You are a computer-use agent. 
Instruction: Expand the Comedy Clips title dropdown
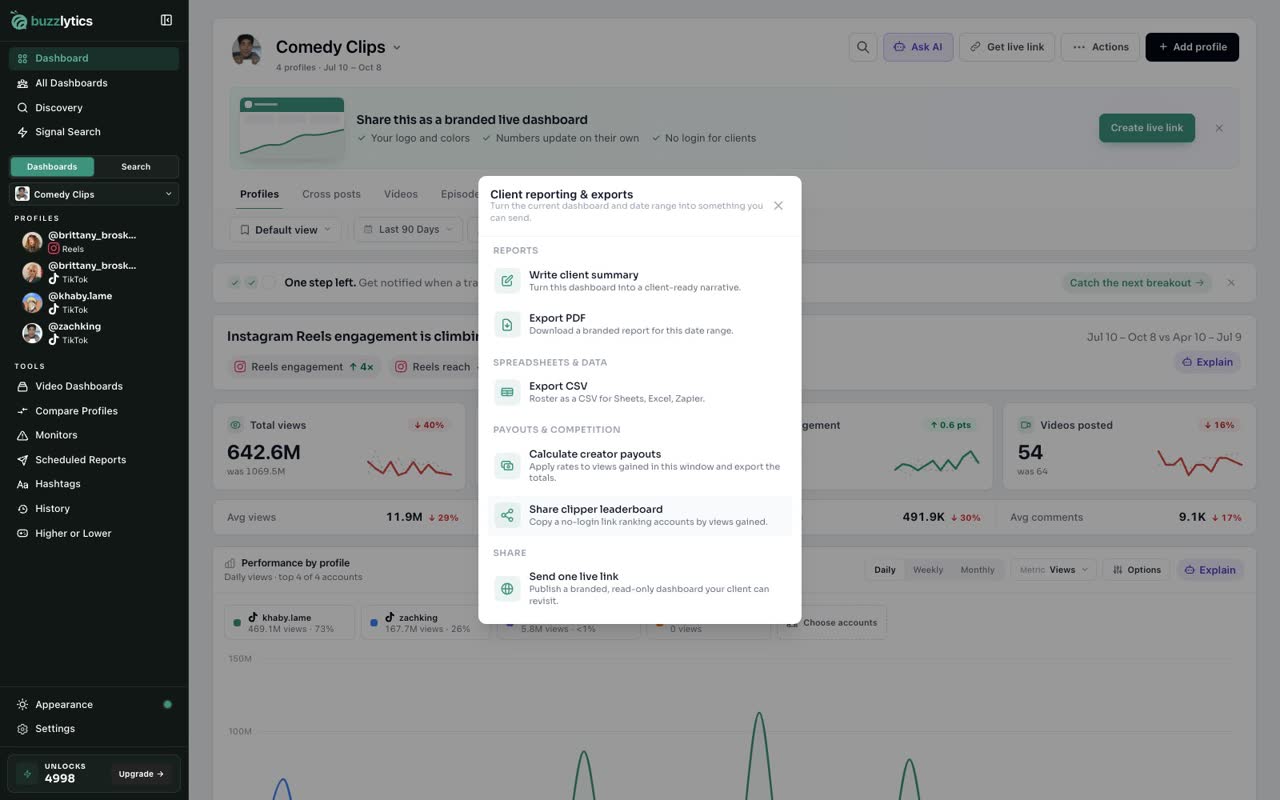click(397, 47)
